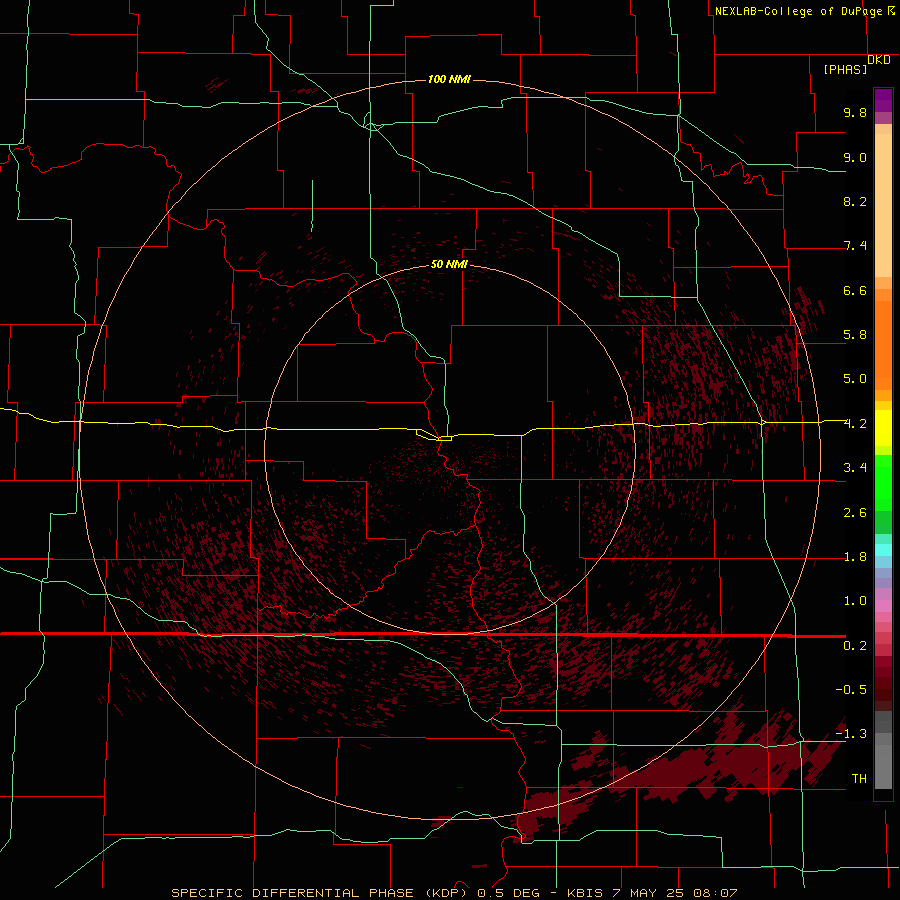Screen dimensions: 900x900
Task: Click the 100 NMI range ring label
Action: (449, 79)
